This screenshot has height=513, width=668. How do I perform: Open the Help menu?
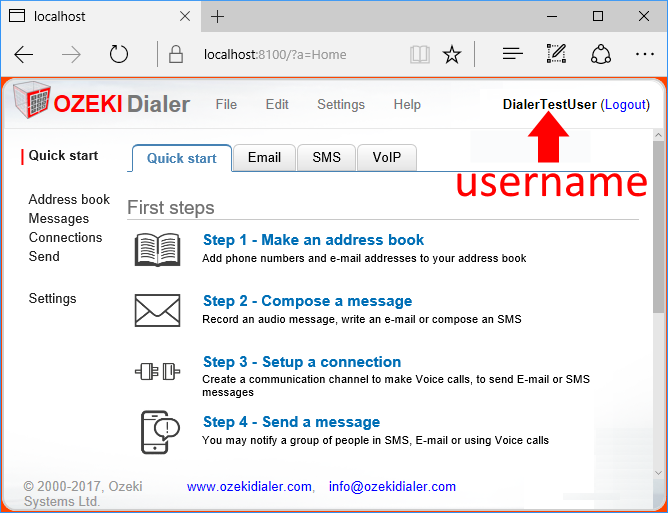407,104
